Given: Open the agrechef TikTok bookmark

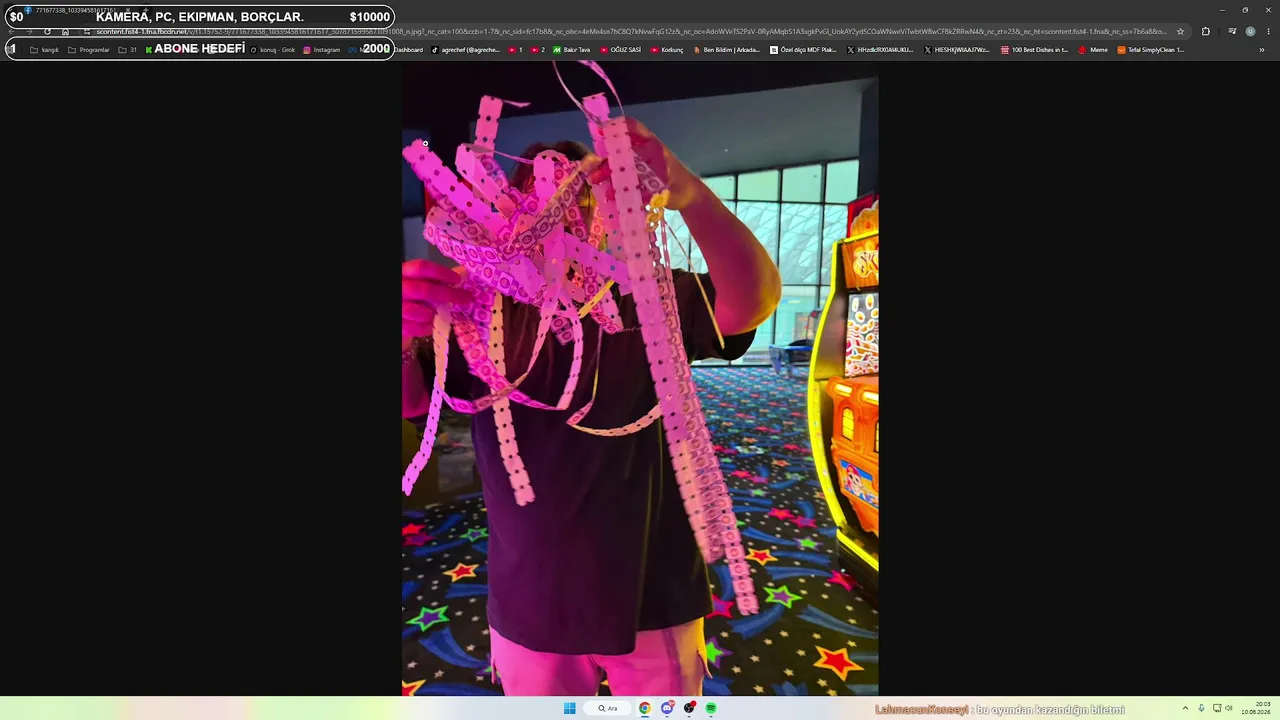Looking at the screenshot, I should [x=465, y=50].
